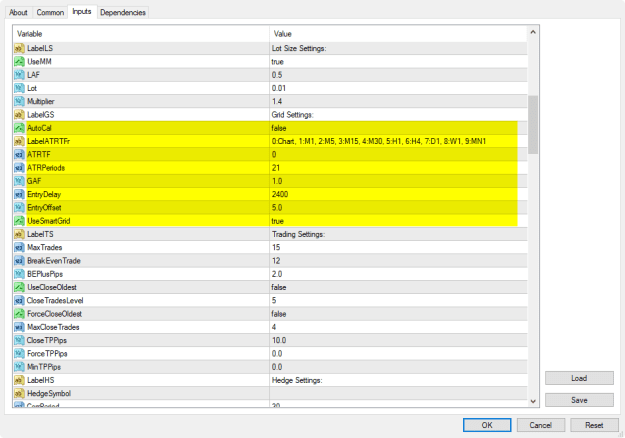Click the LAF double type icon
625x438 pixels.
(x=19, y=75)
